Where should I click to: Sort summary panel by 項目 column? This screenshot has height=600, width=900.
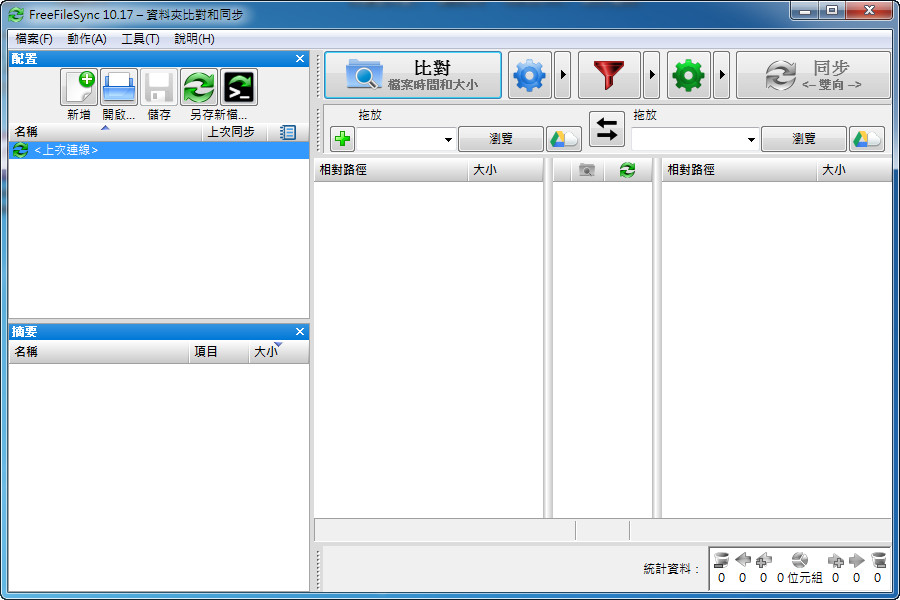click(x=219, y=351)
